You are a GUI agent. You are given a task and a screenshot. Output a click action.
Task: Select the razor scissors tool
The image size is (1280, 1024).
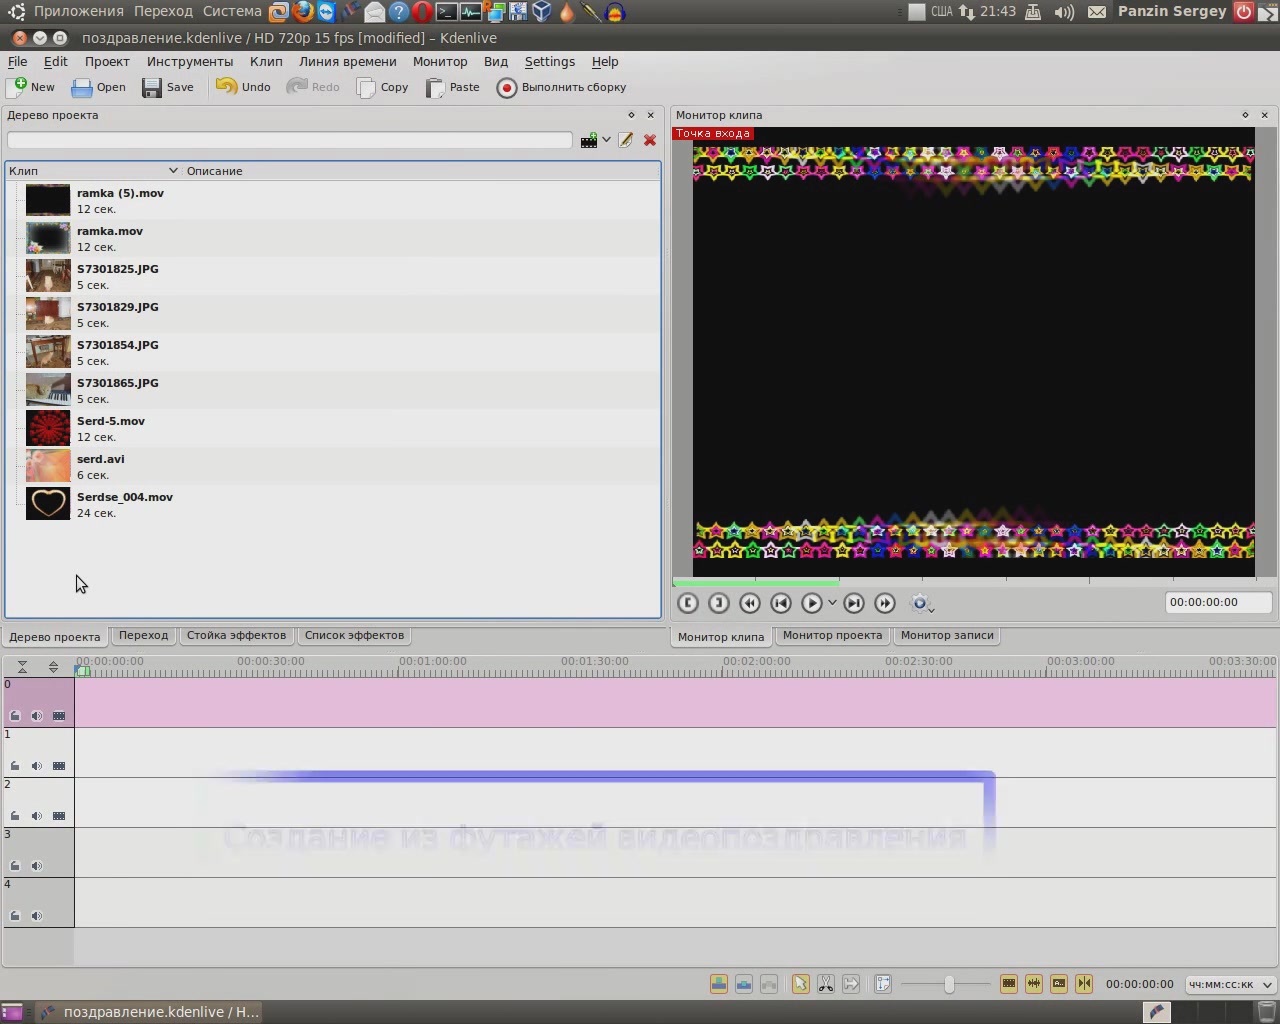pos(826,984)
